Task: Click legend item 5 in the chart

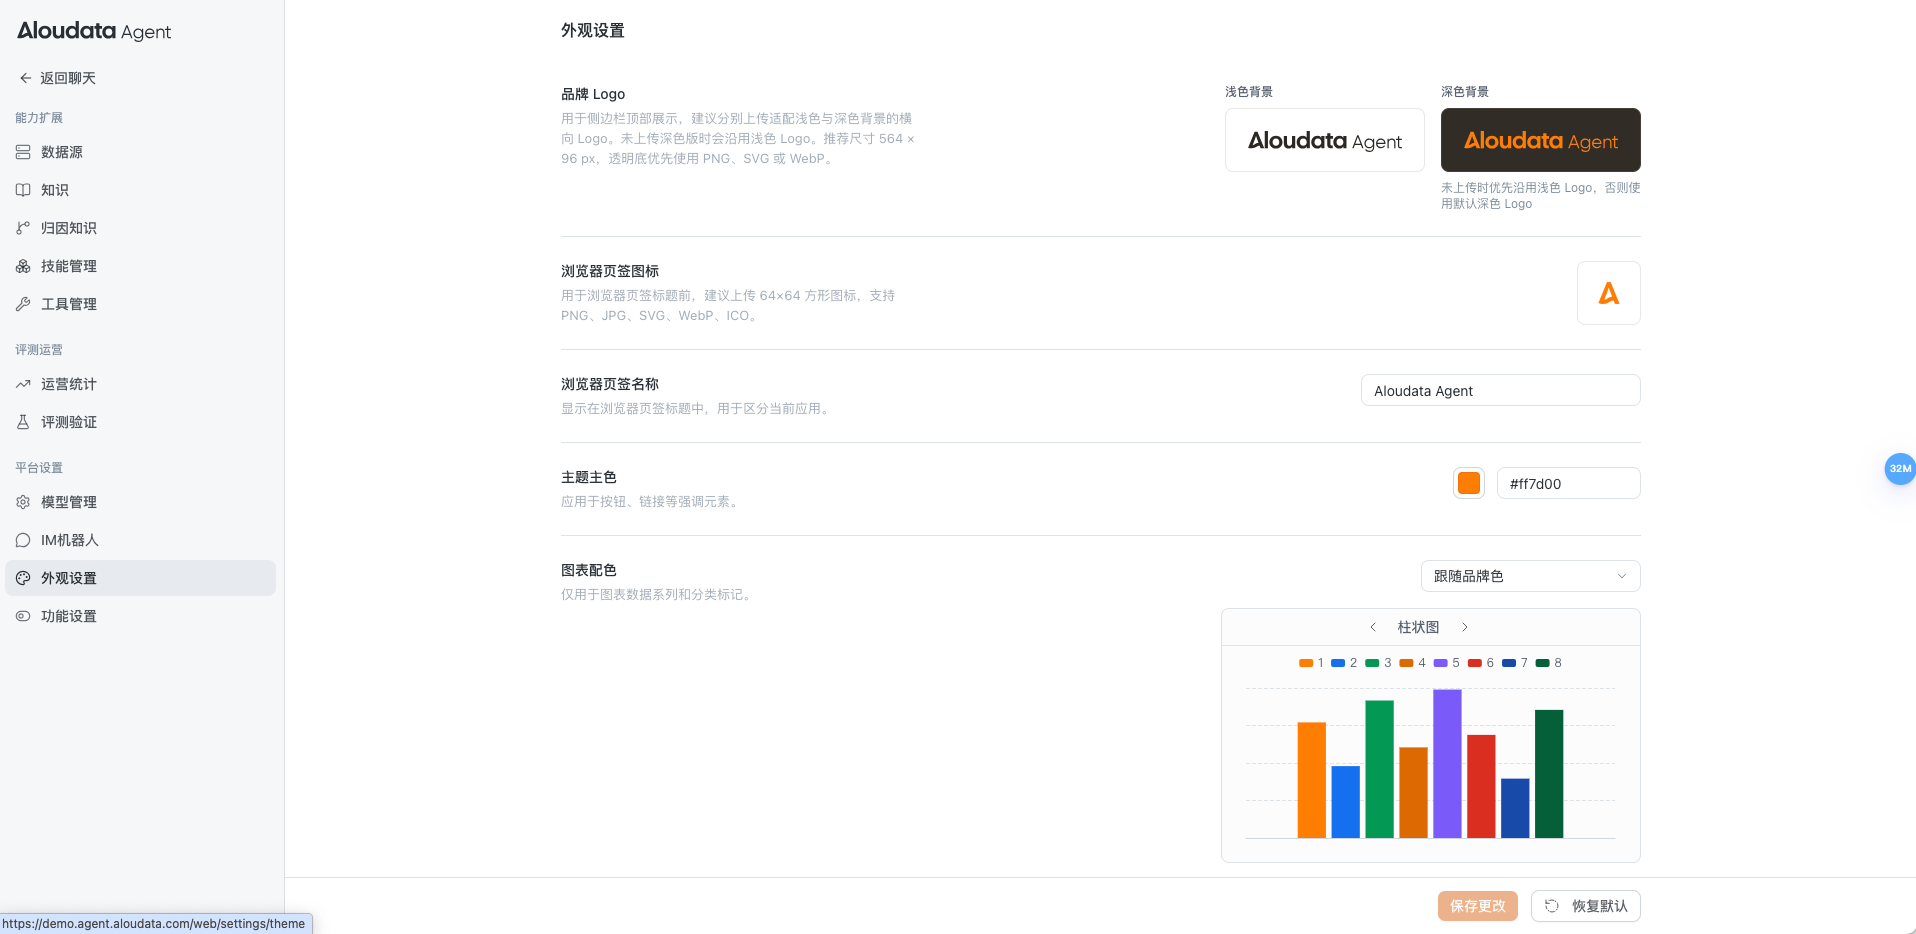Action: tap(1447, 663)
